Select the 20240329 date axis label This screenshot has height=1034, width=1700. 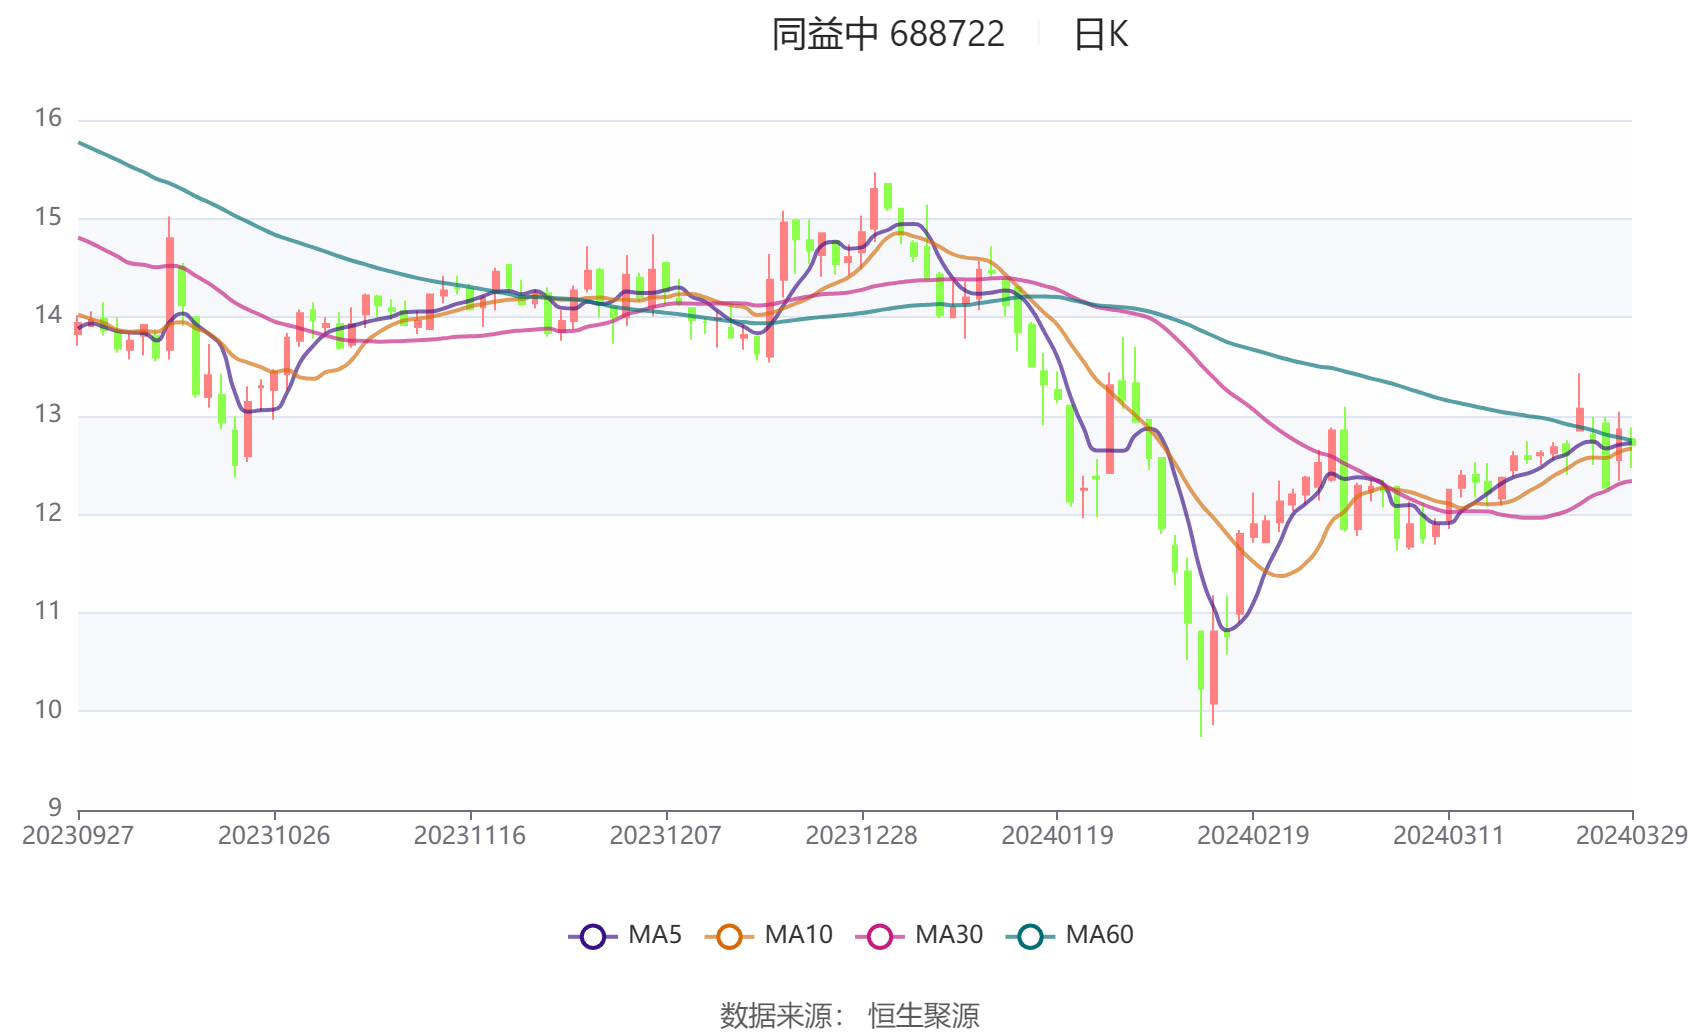pos(1632,836)
